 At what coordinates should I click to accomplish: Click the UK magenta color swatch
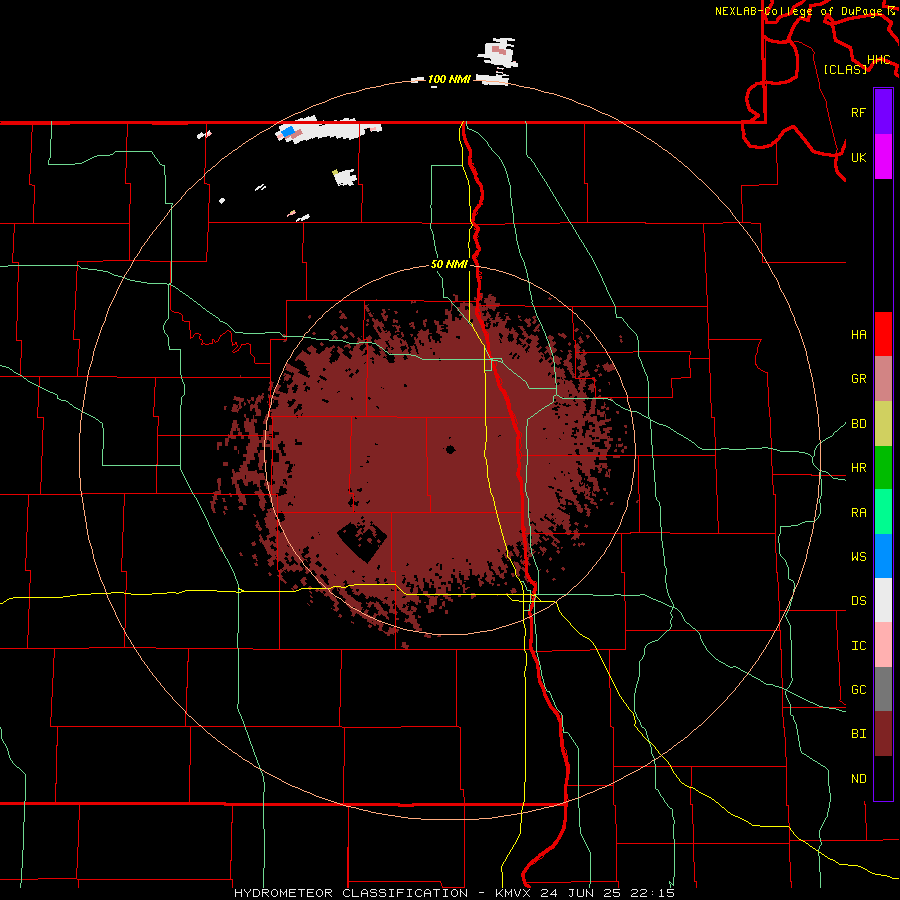[x=883, y=156]
